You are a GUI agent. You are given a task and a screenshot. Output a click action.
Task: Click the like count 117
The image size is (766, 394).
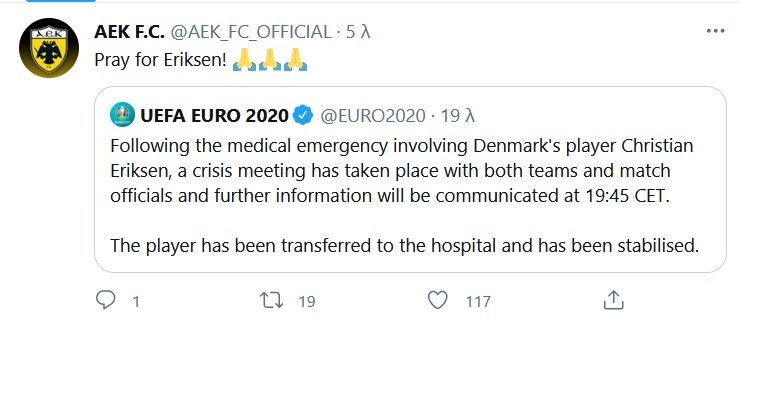478,302
